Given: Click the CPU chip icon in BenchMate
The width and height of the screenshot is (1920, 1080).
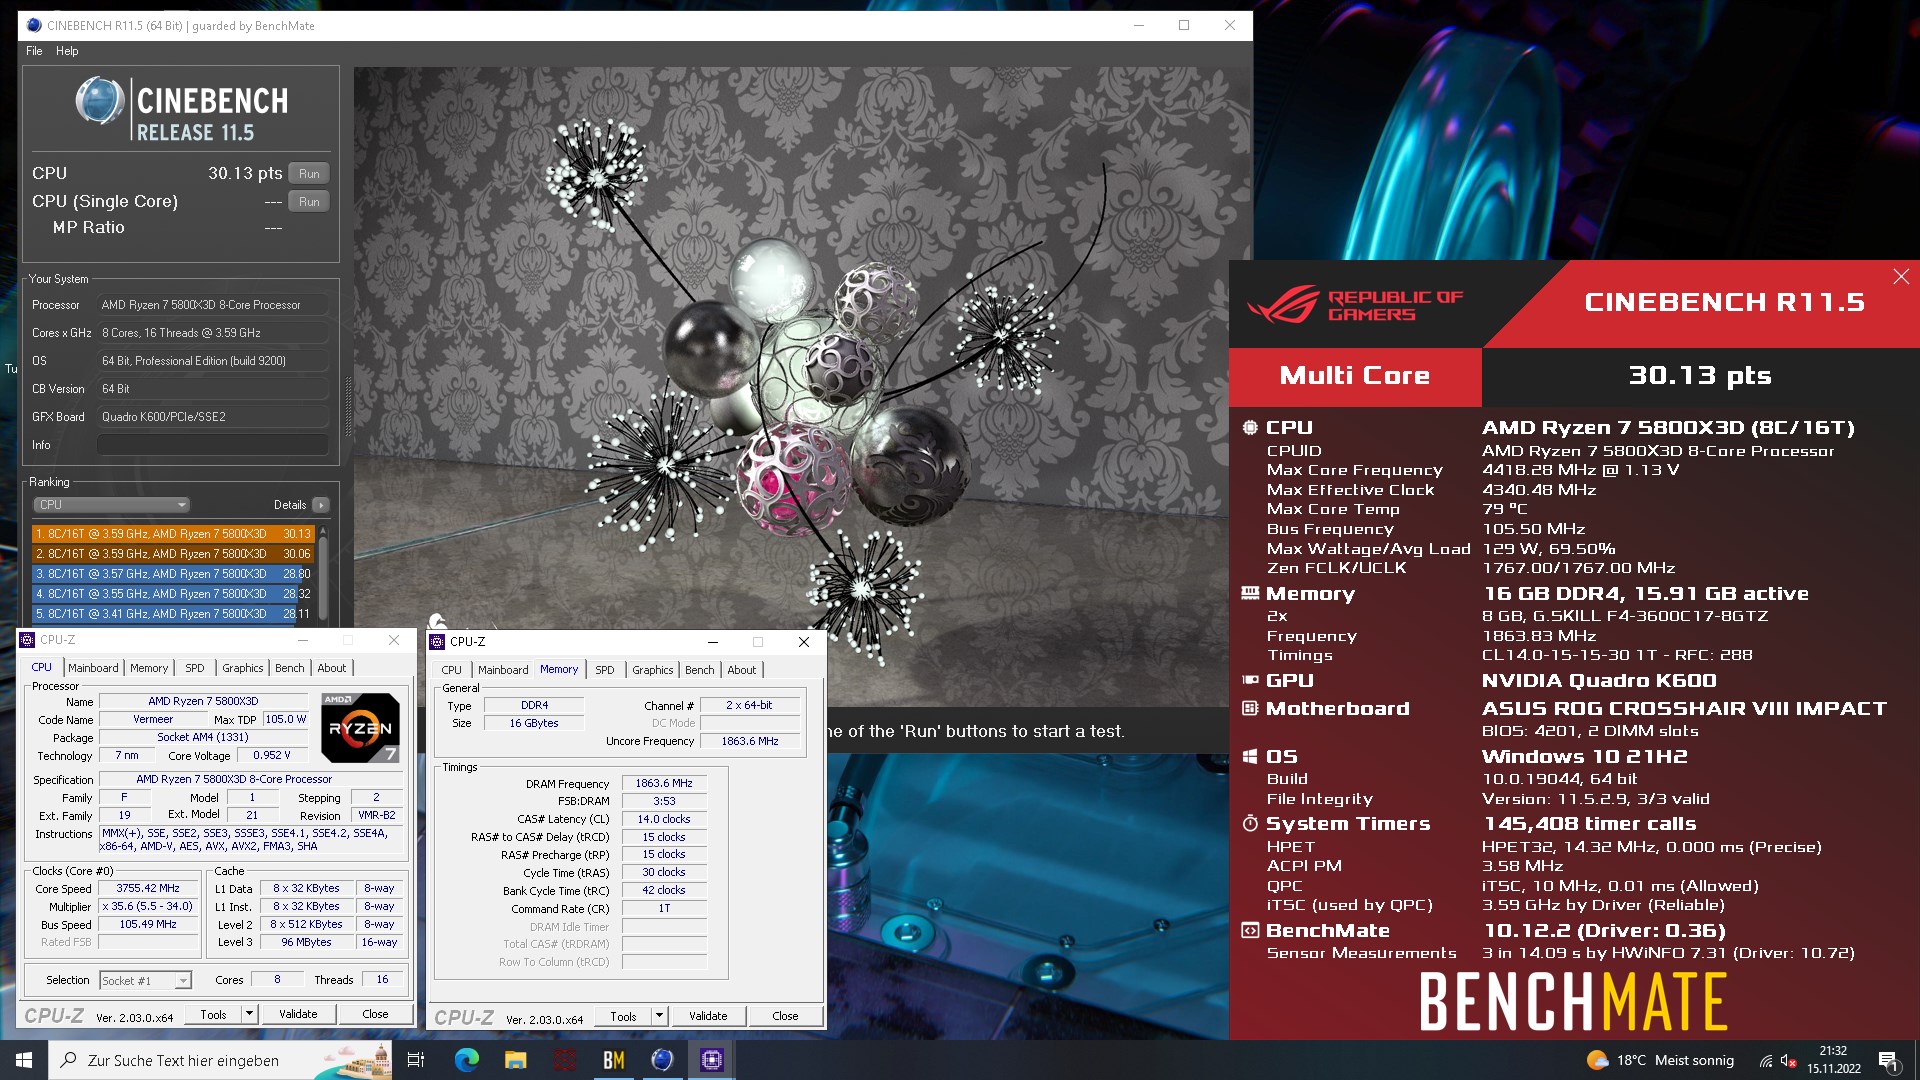Looking at the screenshot, I should pos(1250,428).
